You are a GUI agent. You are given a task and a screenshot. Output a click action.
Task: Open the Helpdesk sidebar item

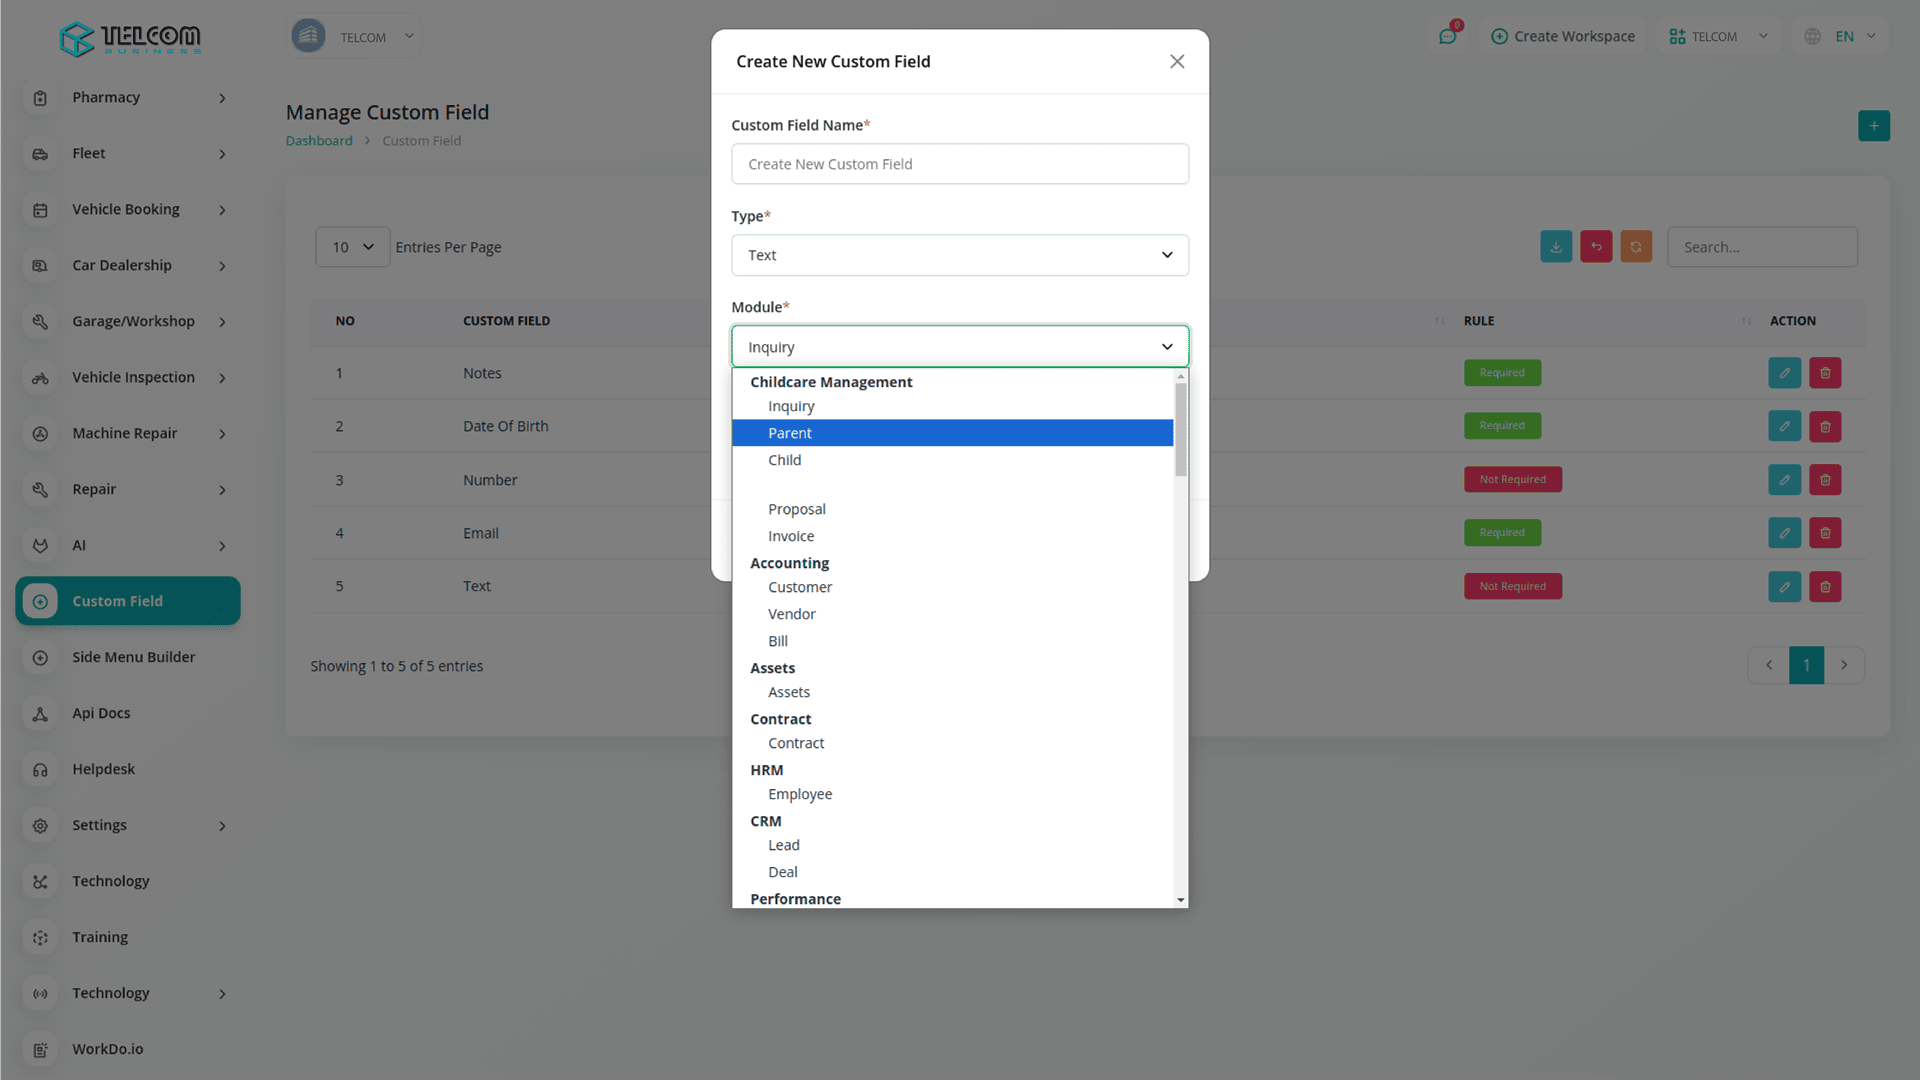pos(103,769)
